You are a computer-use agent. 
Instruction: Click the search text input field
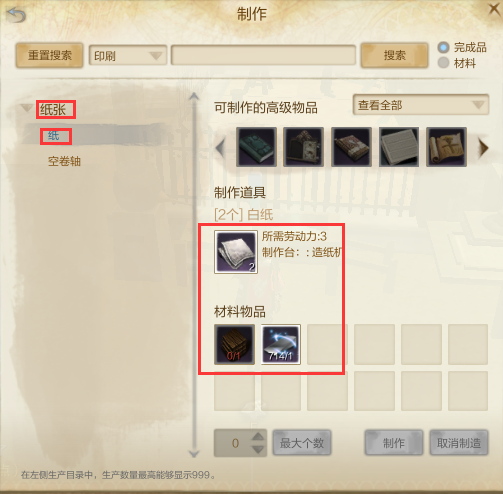[x=263, y=55]
